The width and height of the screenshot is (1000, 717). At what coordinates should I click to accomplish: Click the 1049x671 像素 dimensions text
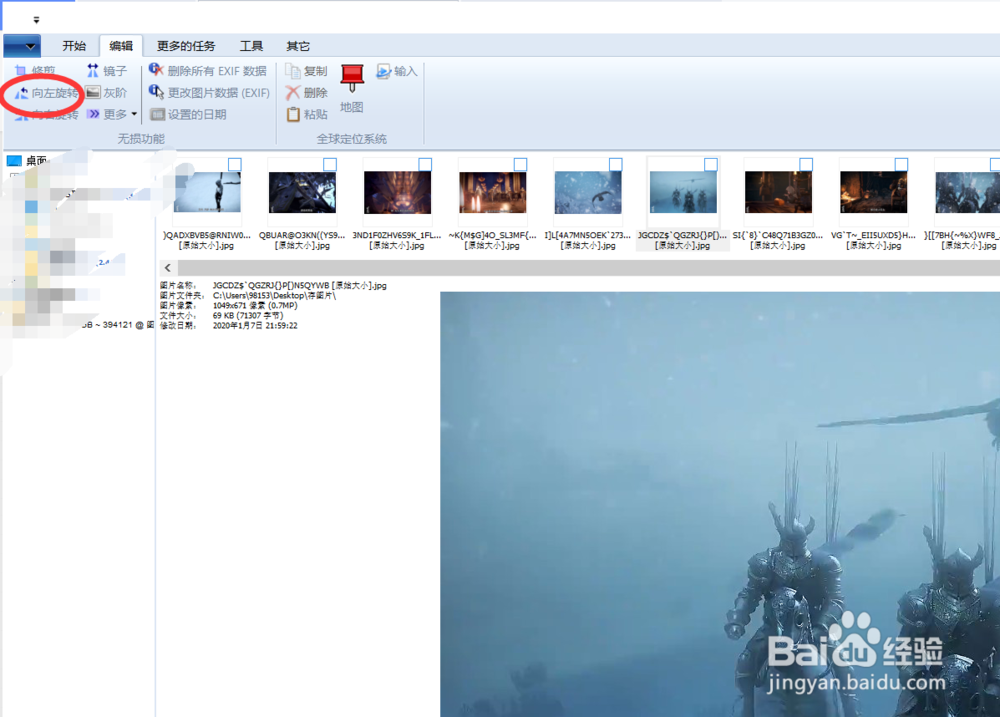tap(255, 306)
